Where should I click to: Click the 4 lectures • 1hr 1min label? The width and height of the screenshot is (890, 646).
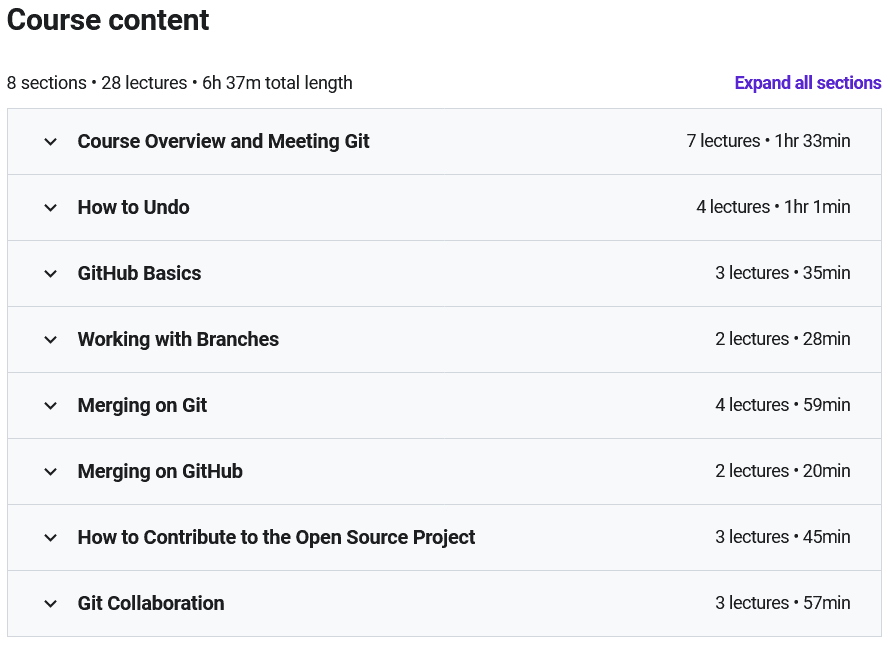(773, 207)
